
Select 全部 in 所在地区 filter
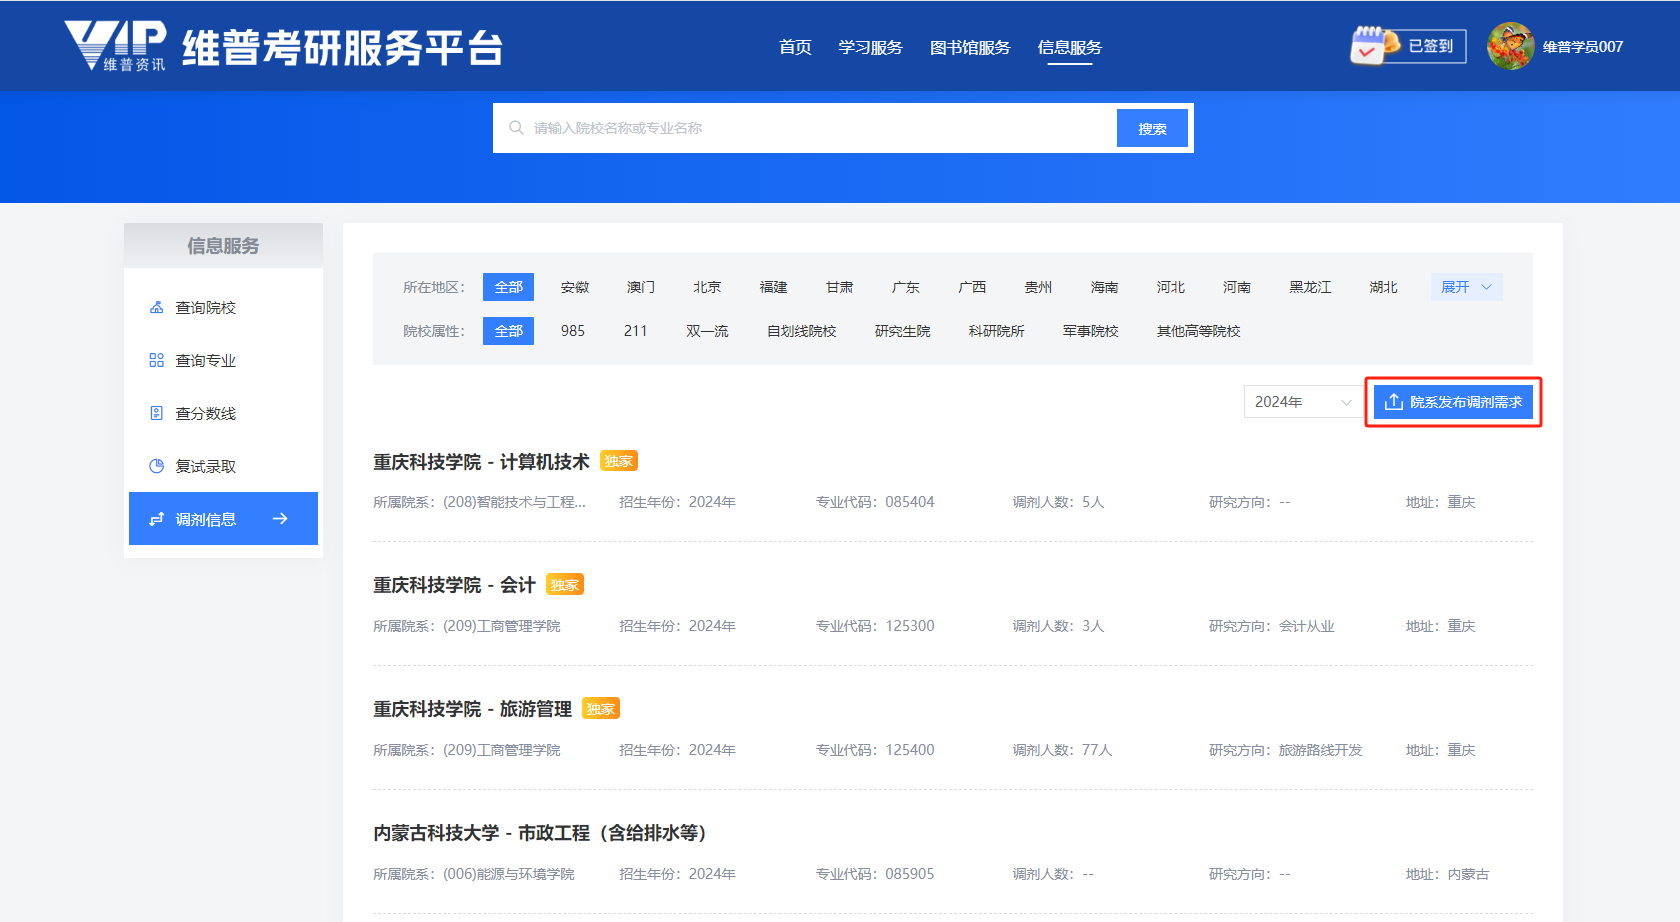coord(508,287)
